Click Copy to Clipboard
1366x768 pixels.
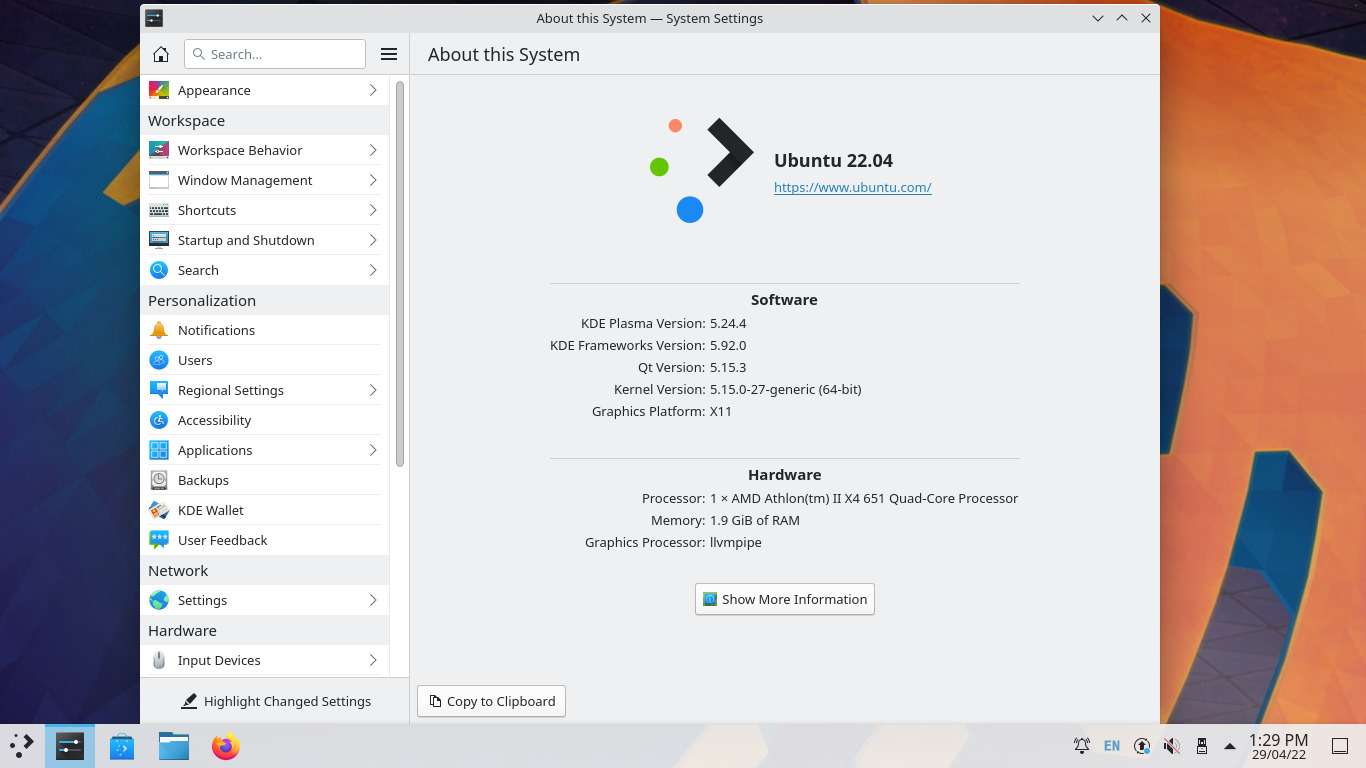coord(491,701)
